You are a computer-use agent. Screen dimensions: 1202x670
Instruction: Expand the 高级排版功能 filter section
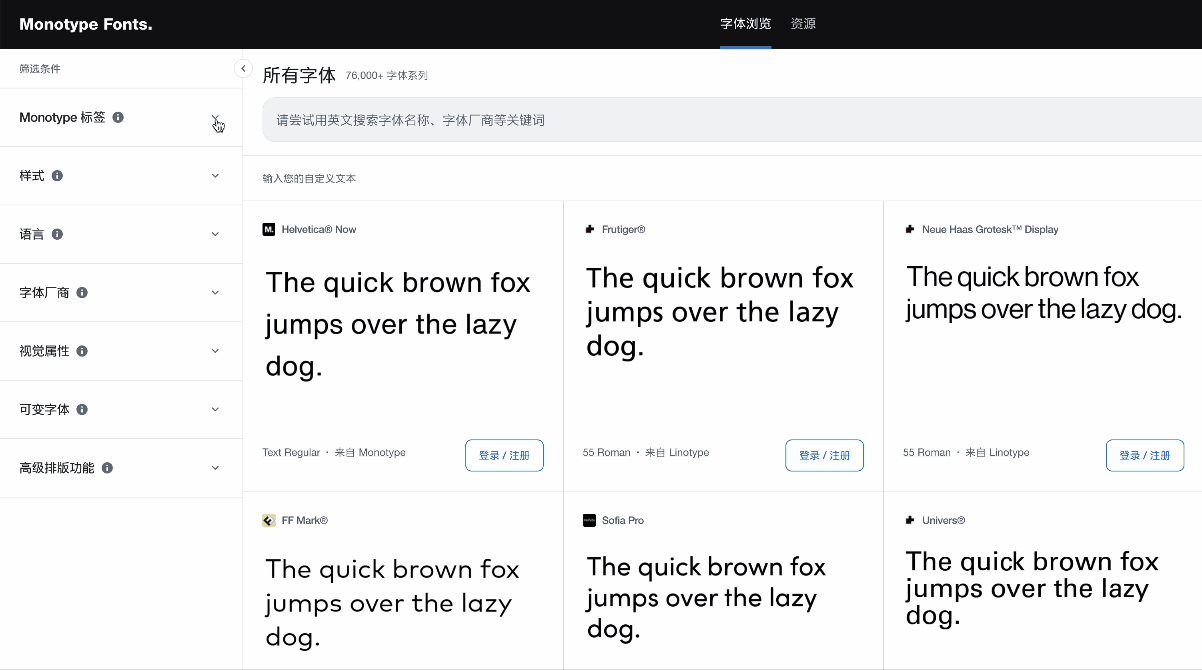point(215,468)
